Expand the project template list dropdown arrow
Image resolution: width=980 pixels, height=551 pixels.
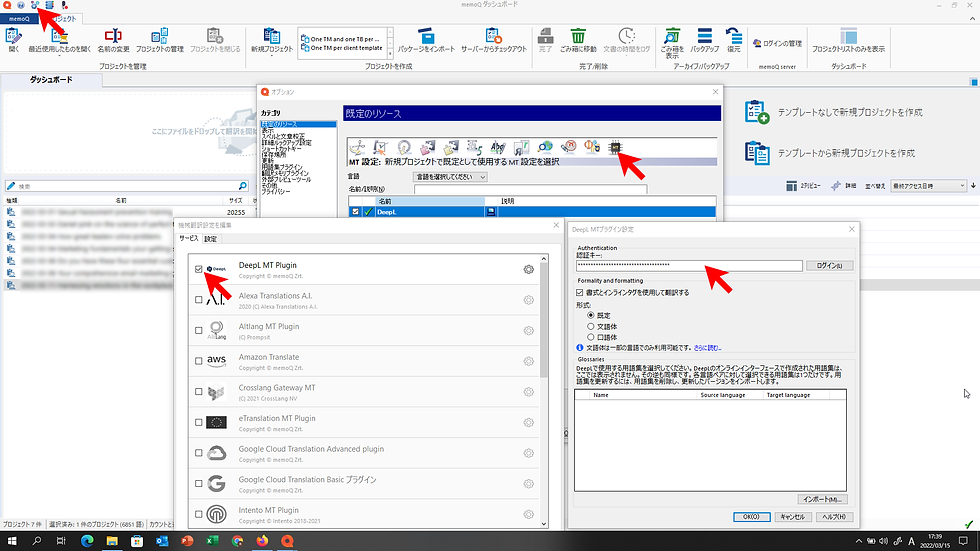point(390,55)
